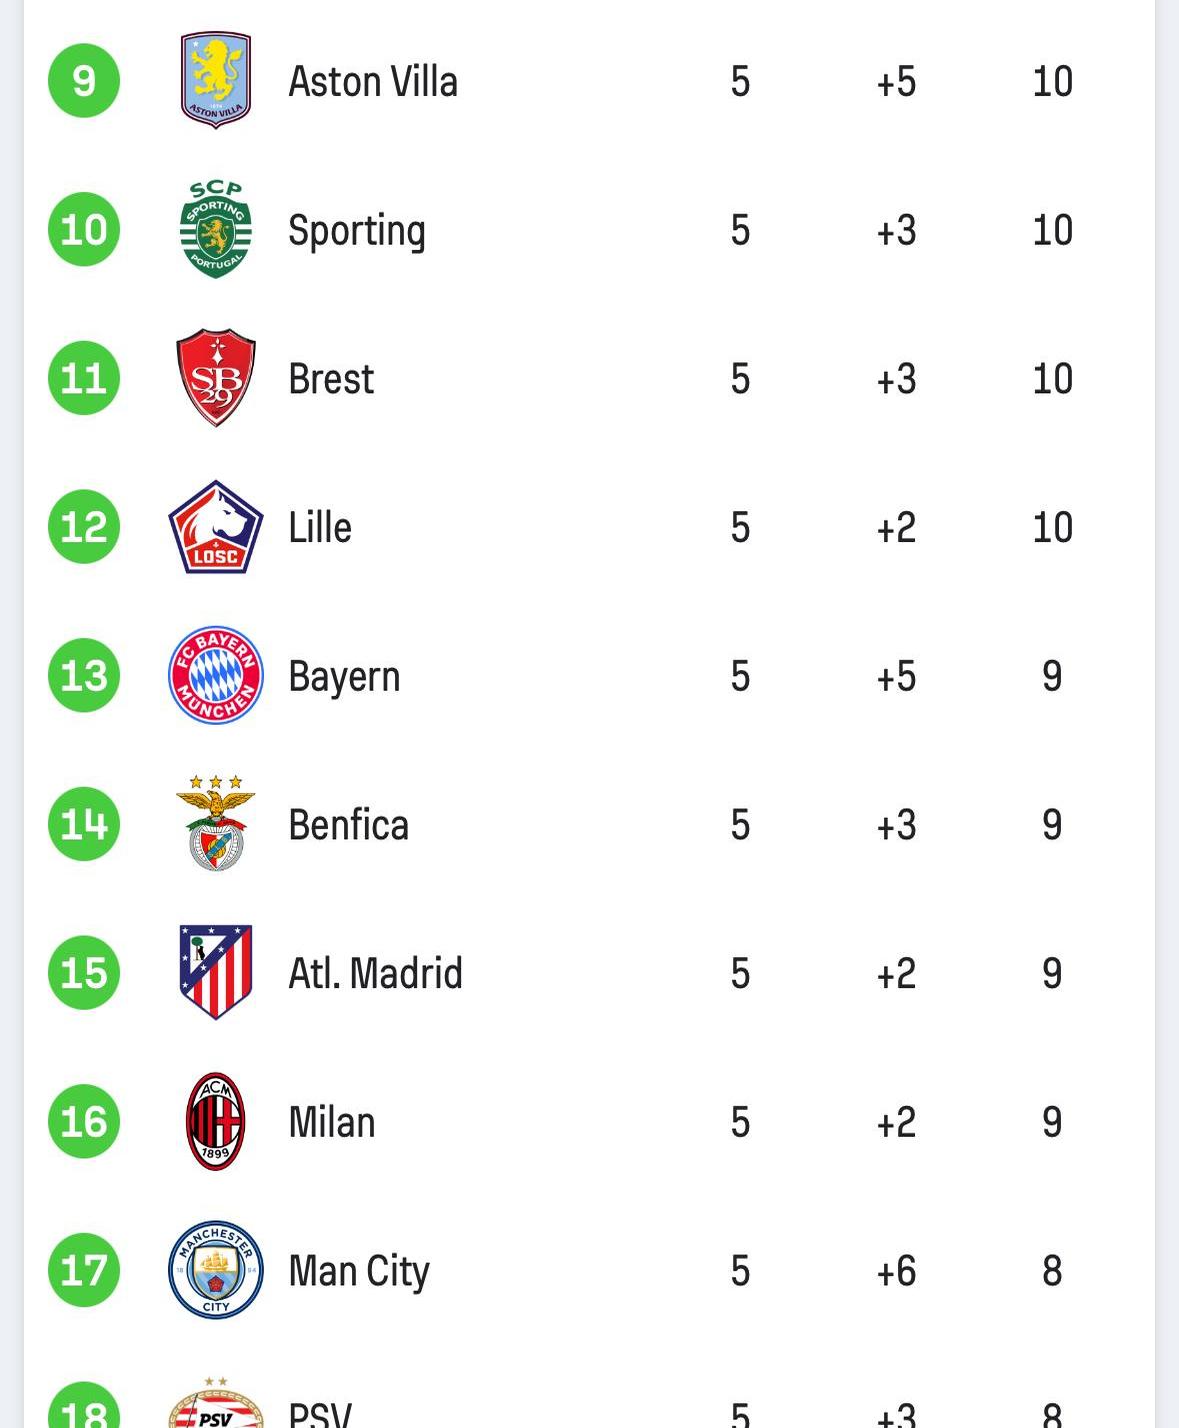This screenshot has height=1428, width=1179.
Task: Select the Atl. Madrid team name
Action: 375,973
